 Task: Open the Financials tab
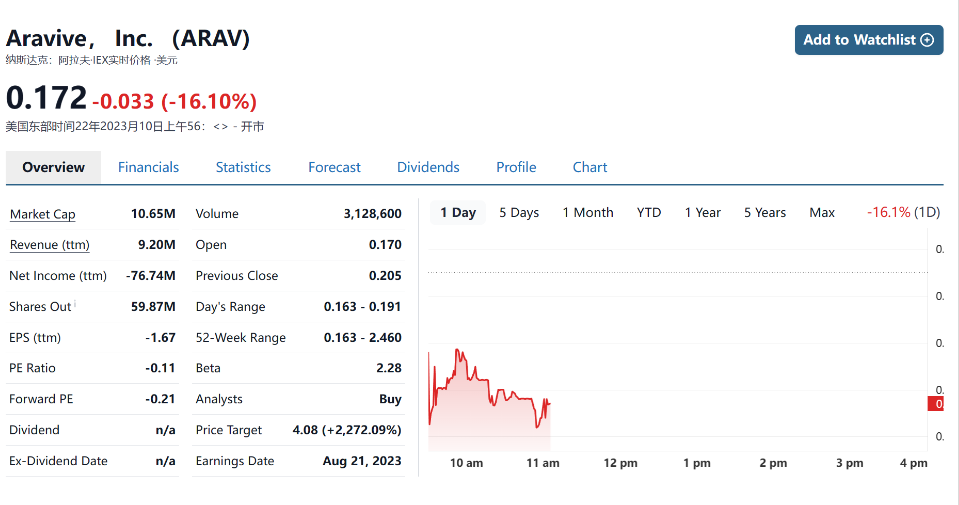click(148, 167)
